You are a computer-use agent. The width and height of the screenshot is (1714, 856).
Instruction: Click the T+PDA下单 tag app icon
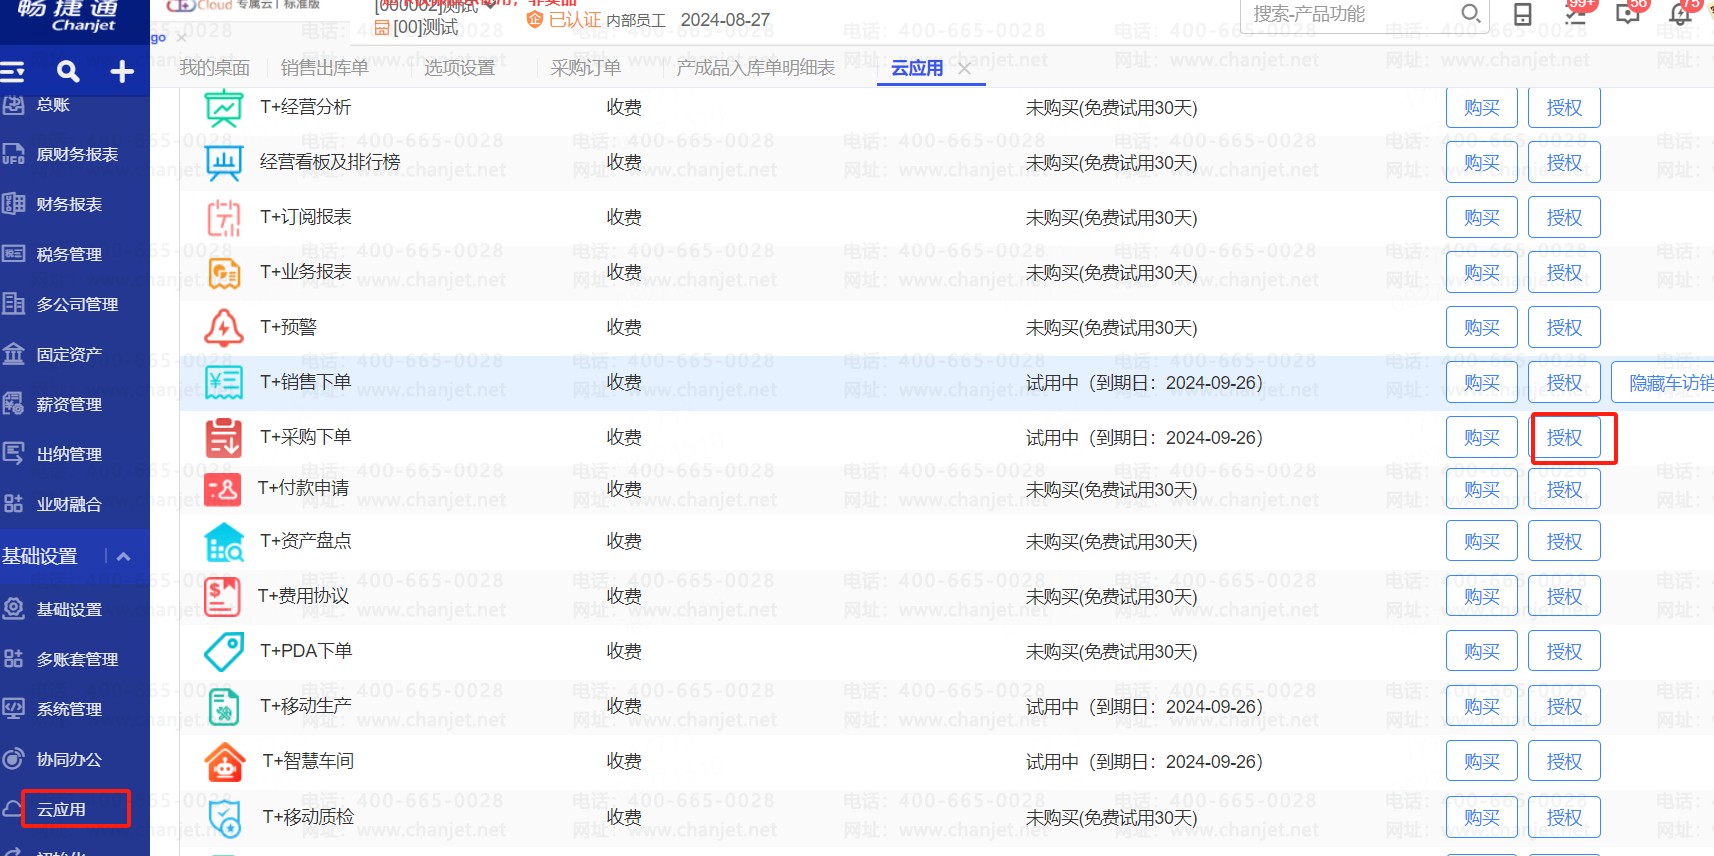224,652
